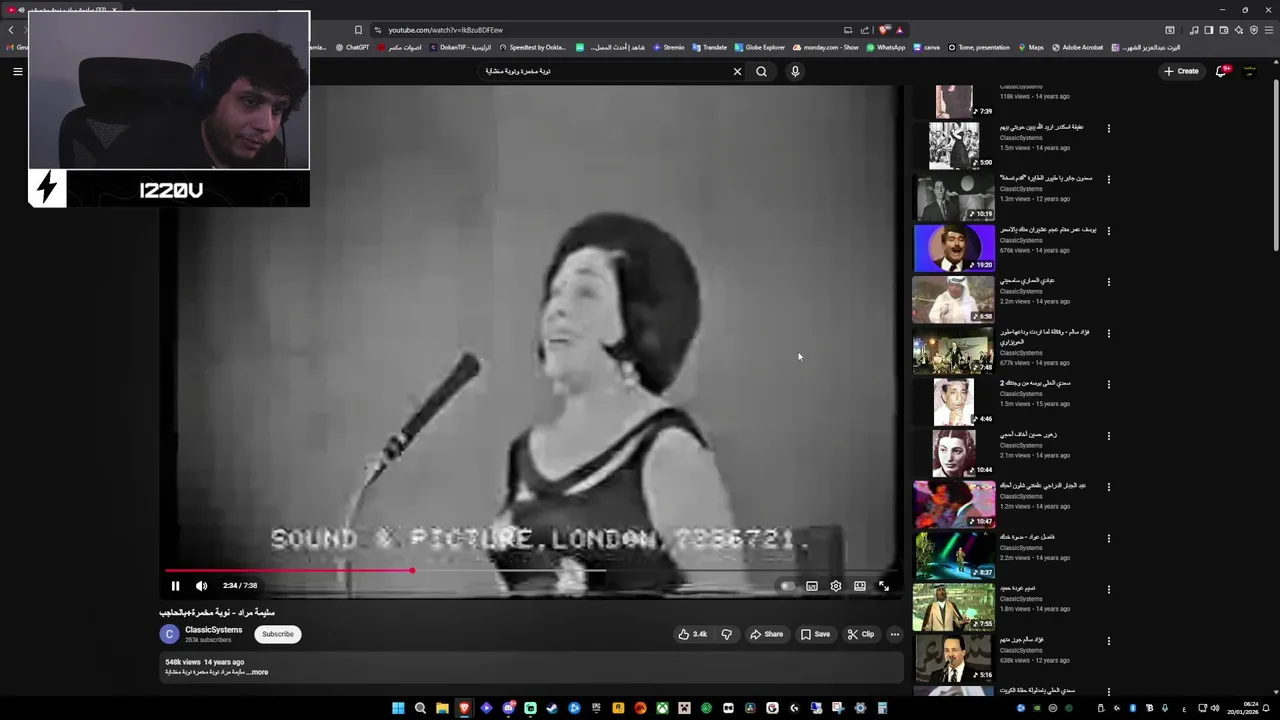
Task: Pause the video playback
Action: pos(175,586)
